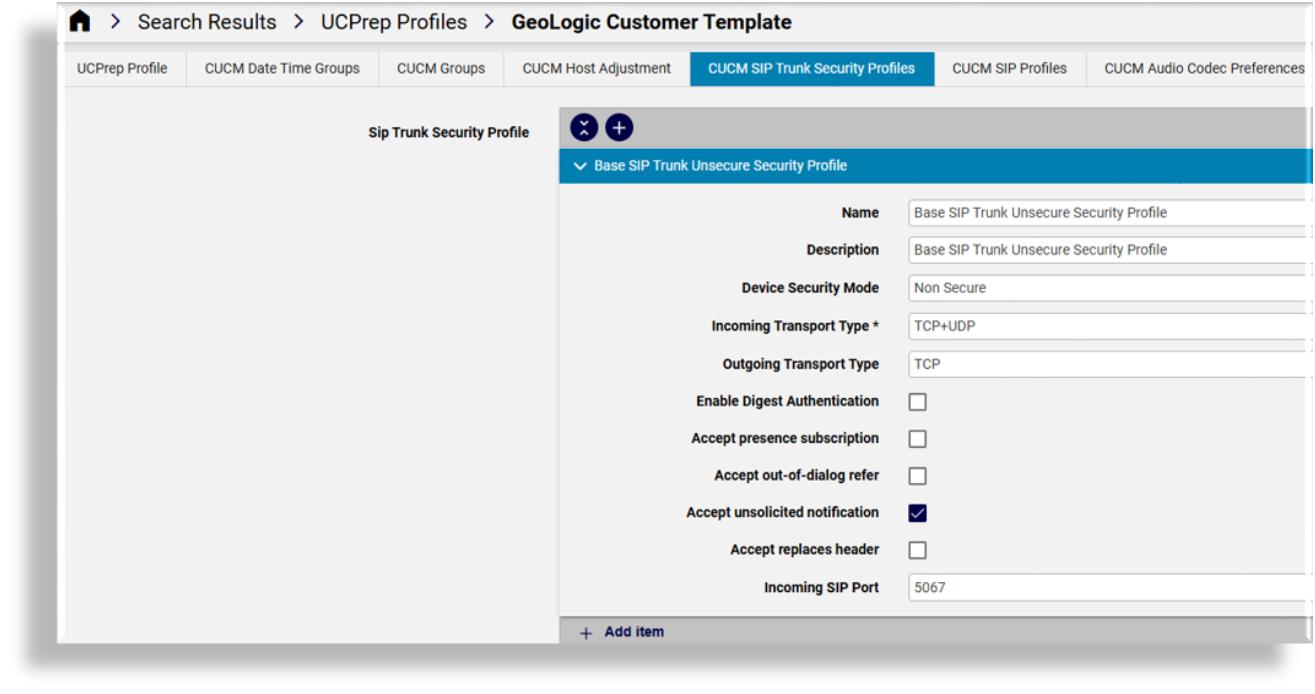The width and height of the screenshot is (1315, 694).
Task: Enable the Digest Authentication checkbox
Action: (x=917, y=402)
